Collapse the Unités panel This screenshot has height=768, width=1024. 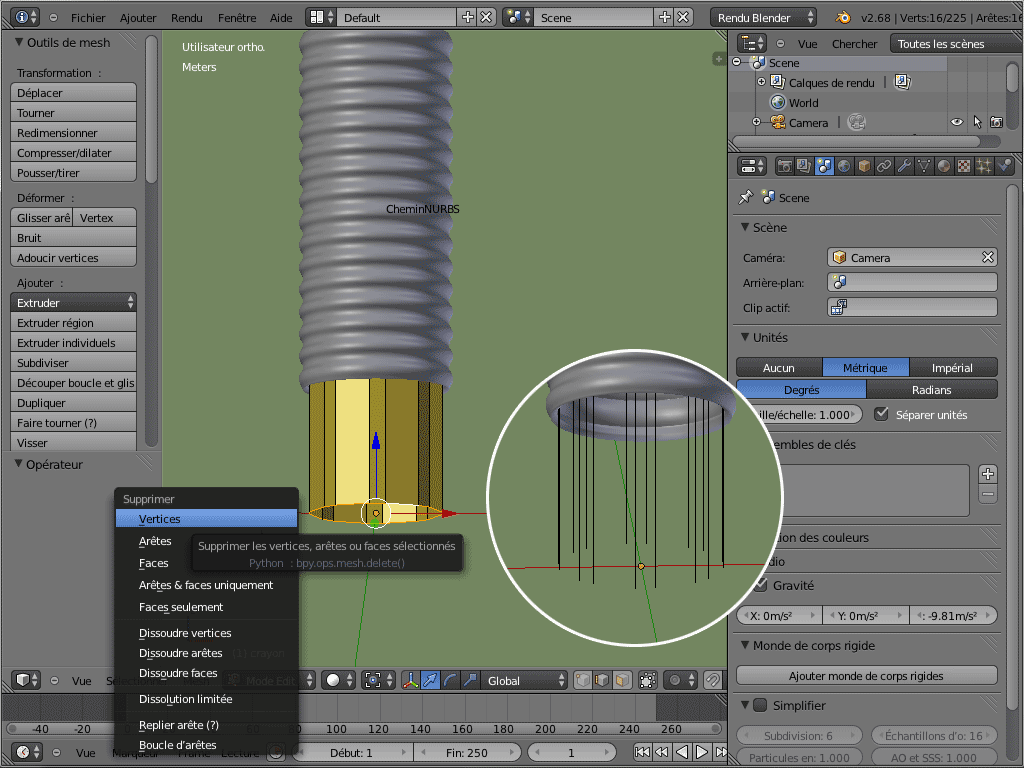coord(744,337)
